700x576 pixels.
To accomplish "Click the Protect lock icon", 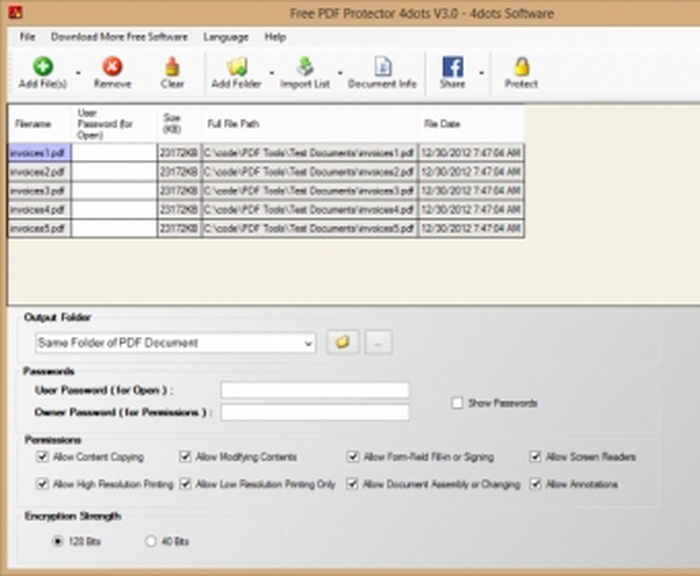I will point(521,67).
